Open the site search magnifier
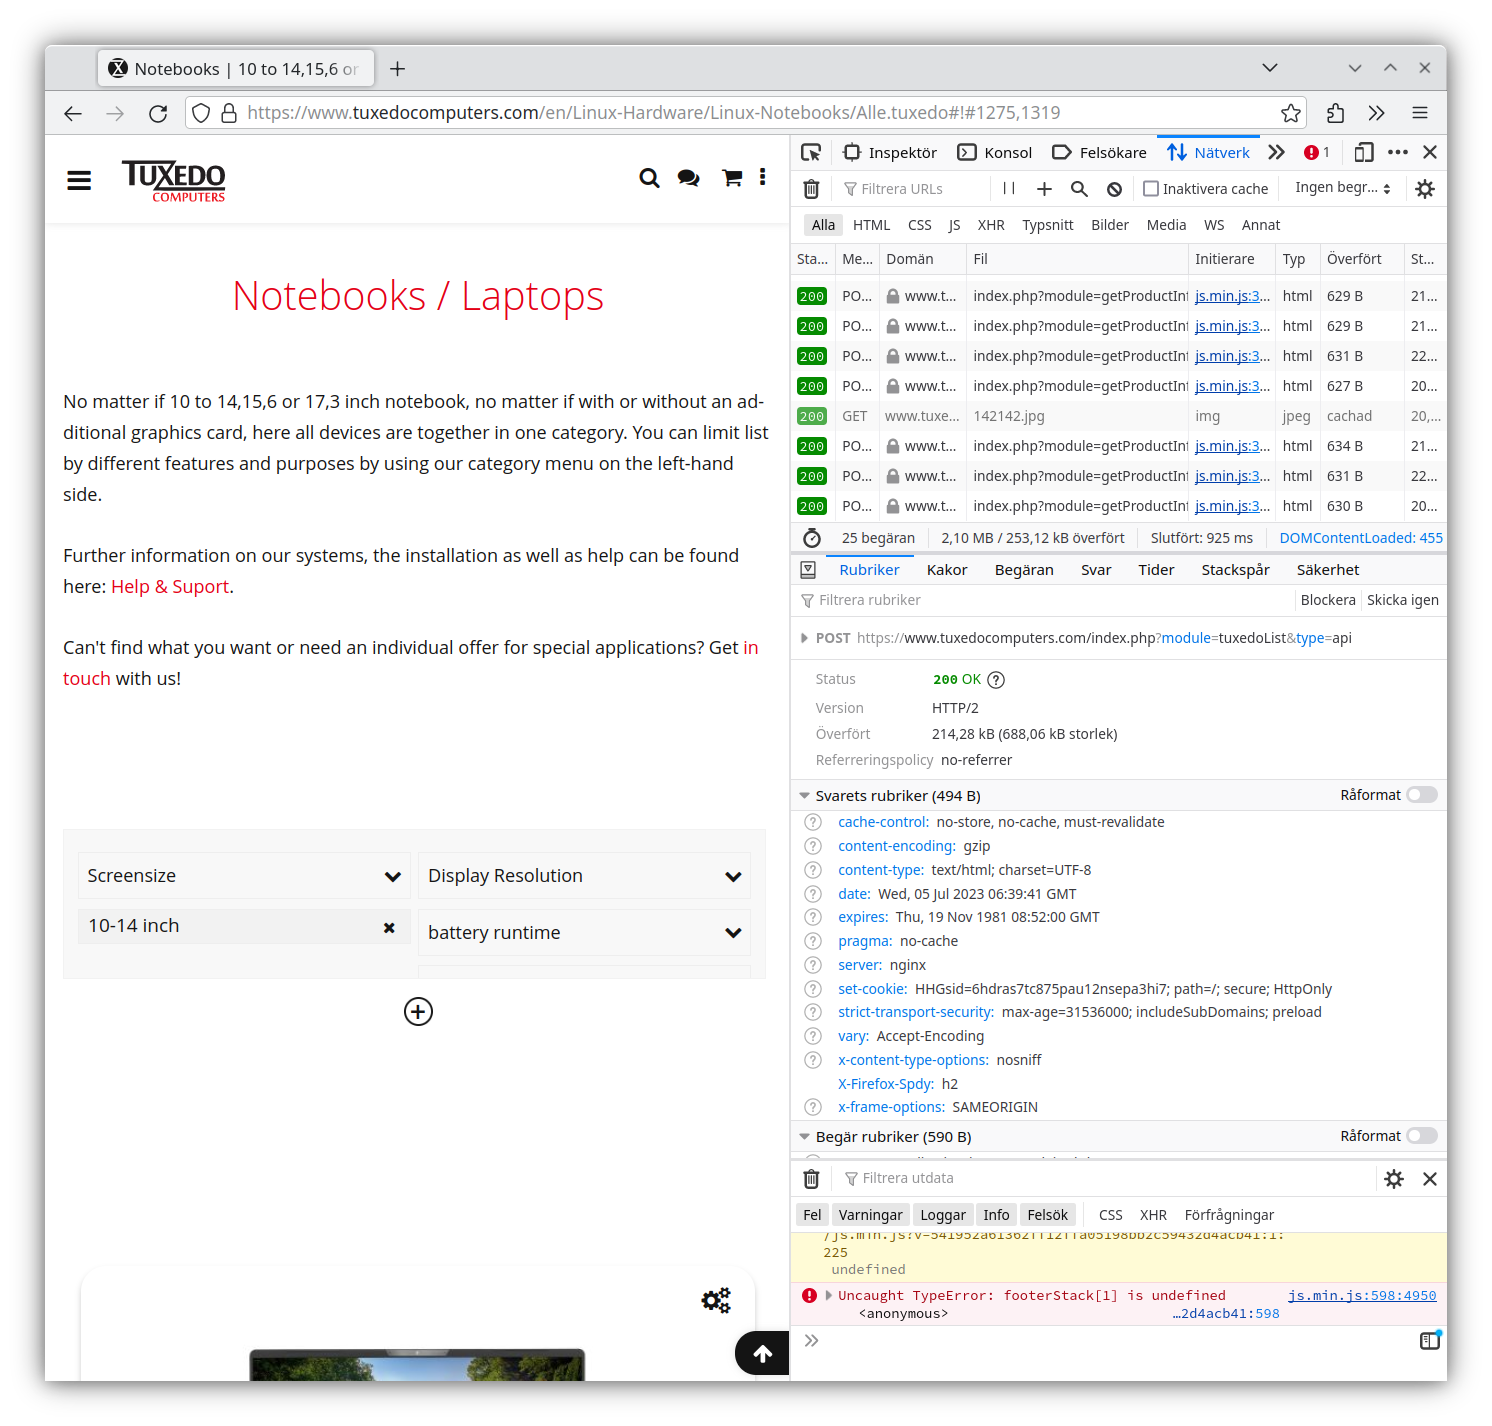 click(649, 177)
